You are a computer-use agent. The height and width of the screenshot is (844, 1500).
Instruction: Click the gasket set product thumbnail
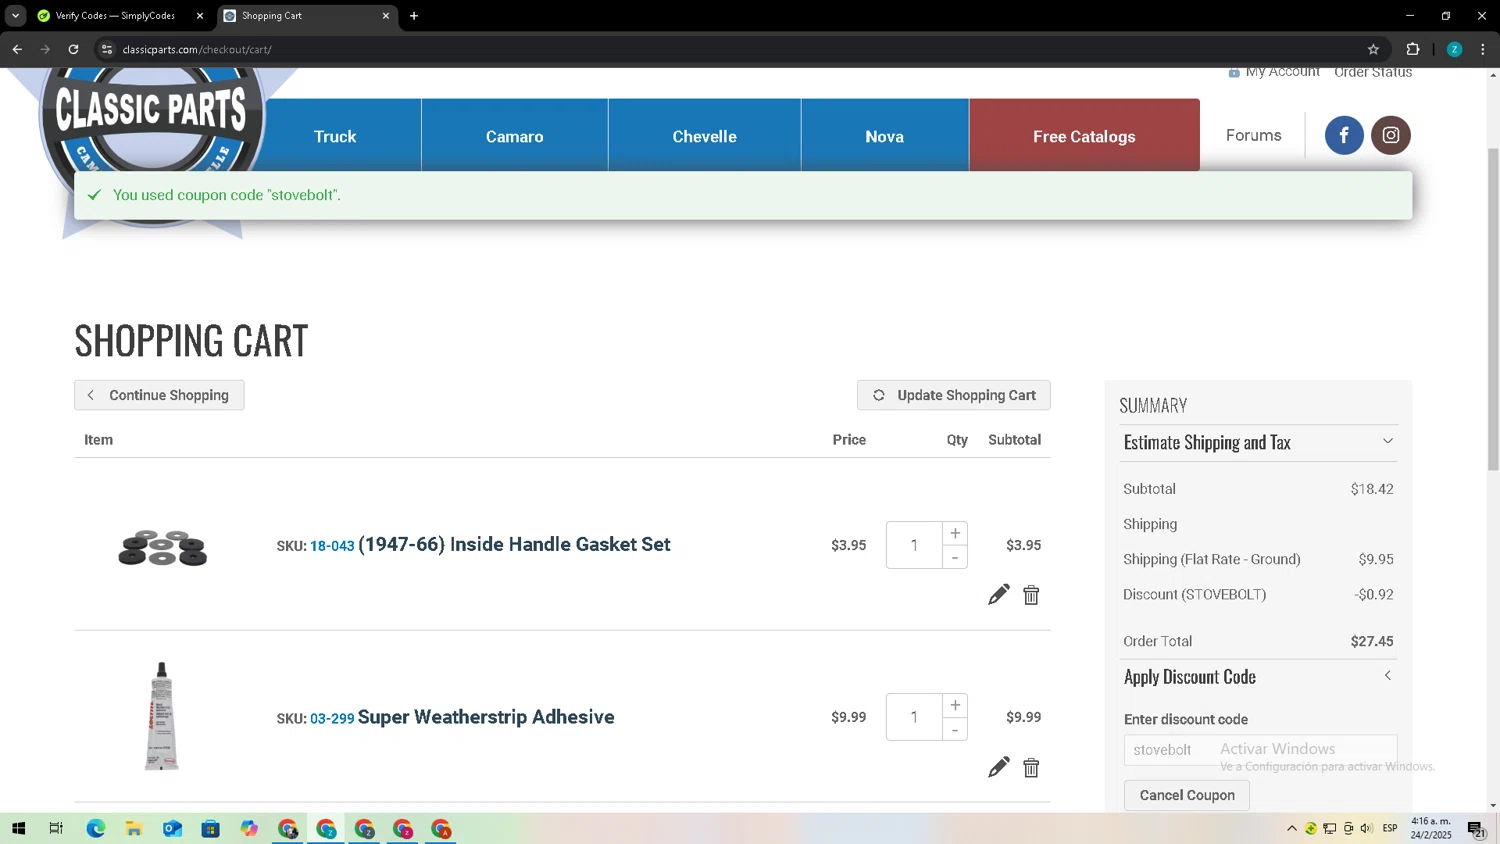[162, 547]
